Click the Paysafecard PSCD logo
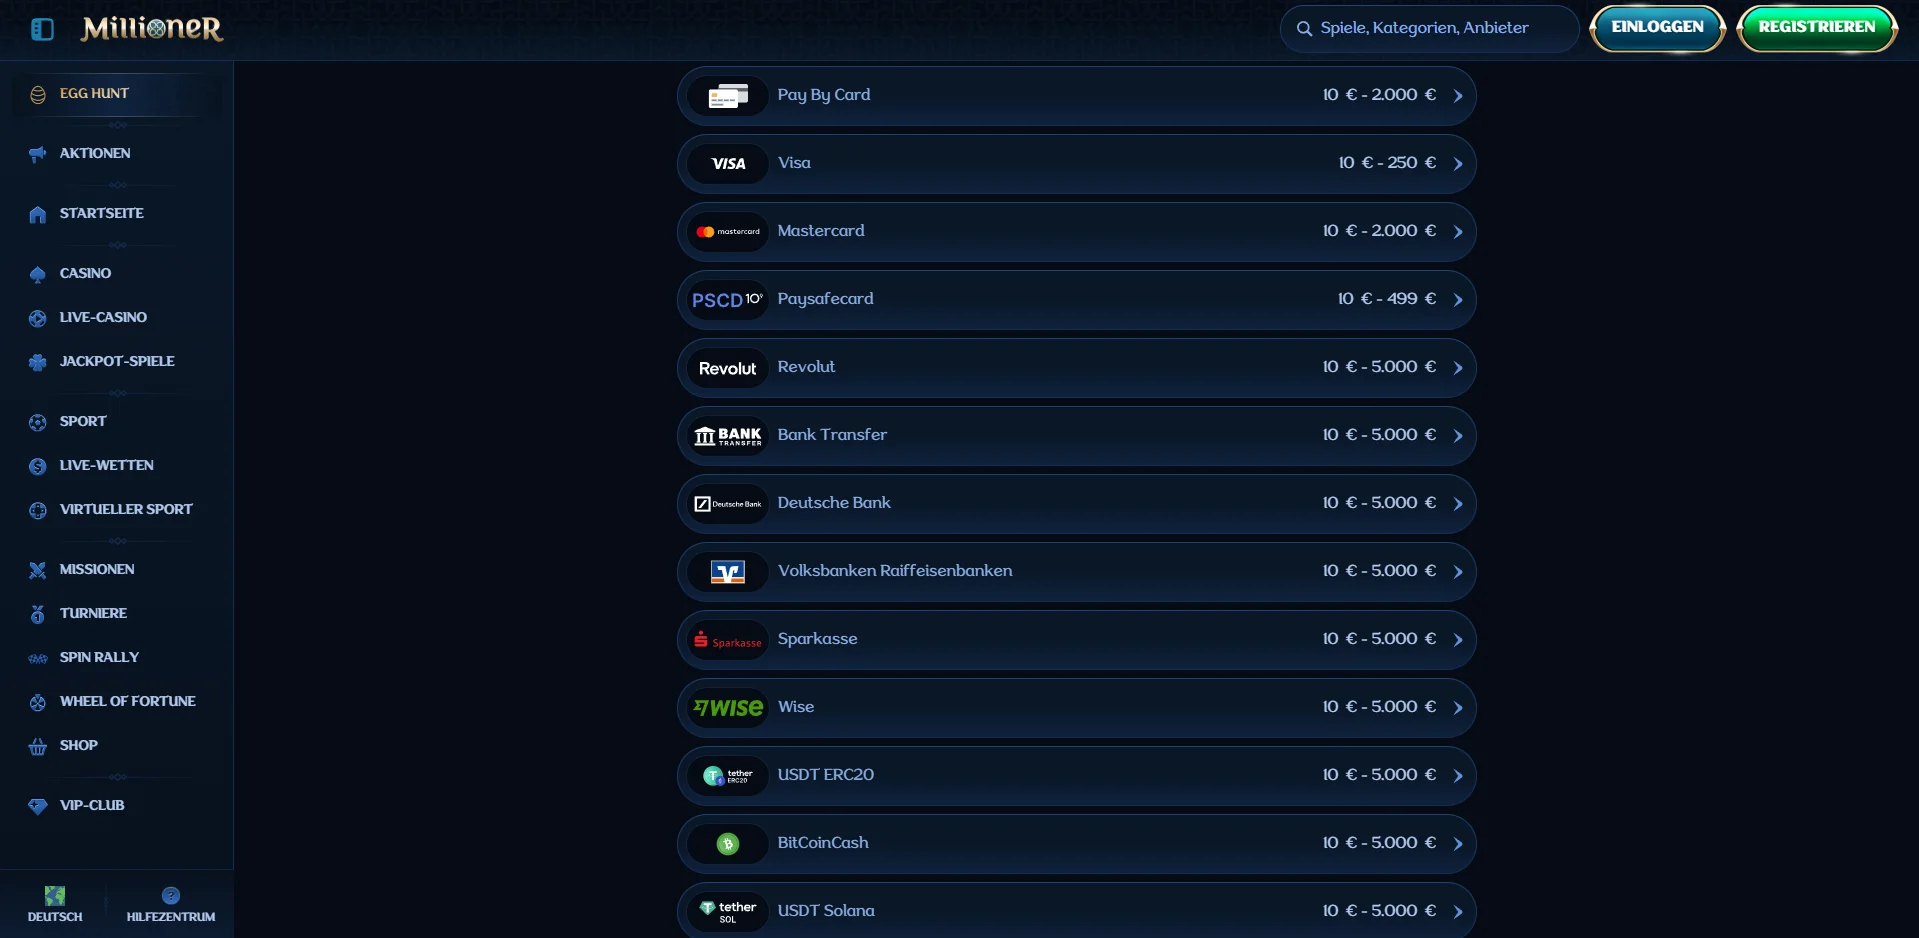This screenshot has width=1919, height=938. (x=728, y=300)
